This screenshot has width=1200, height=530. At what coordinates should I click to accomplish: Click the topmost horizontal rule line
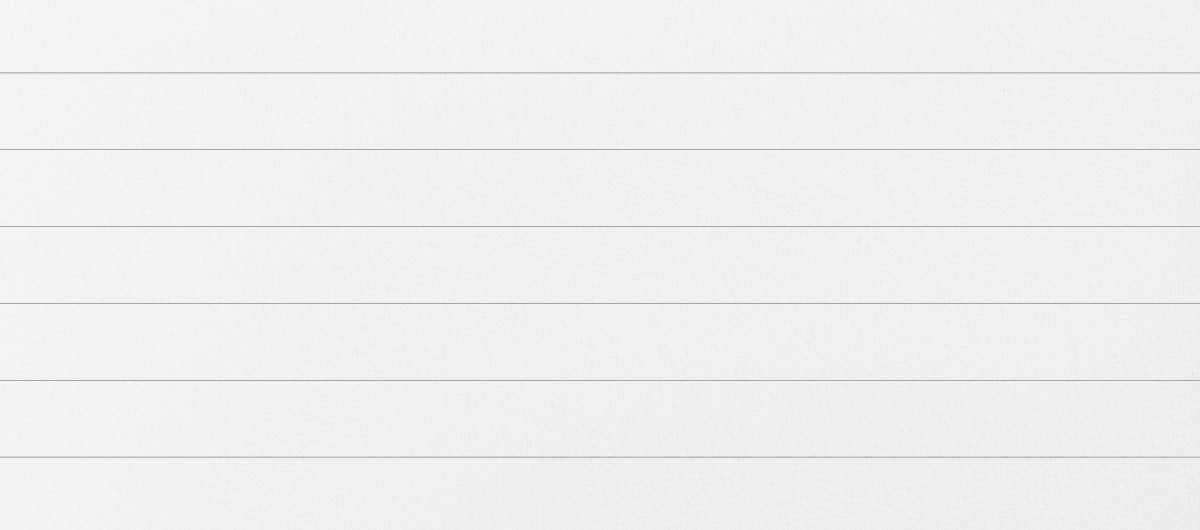[x=600, y=73]
